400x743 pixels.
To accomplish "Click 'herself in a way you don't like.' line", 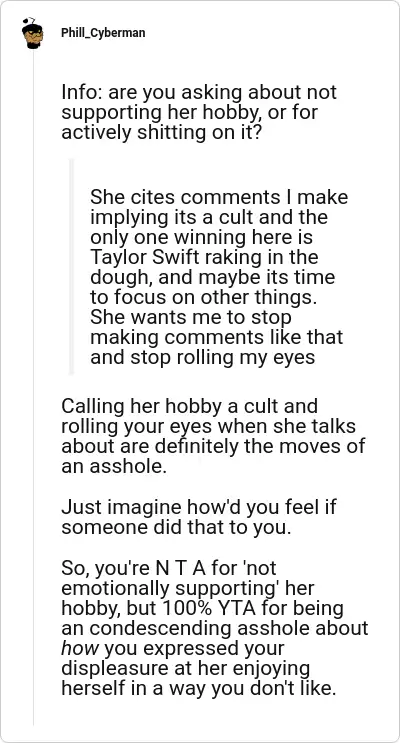I will (x=199, y=688).
